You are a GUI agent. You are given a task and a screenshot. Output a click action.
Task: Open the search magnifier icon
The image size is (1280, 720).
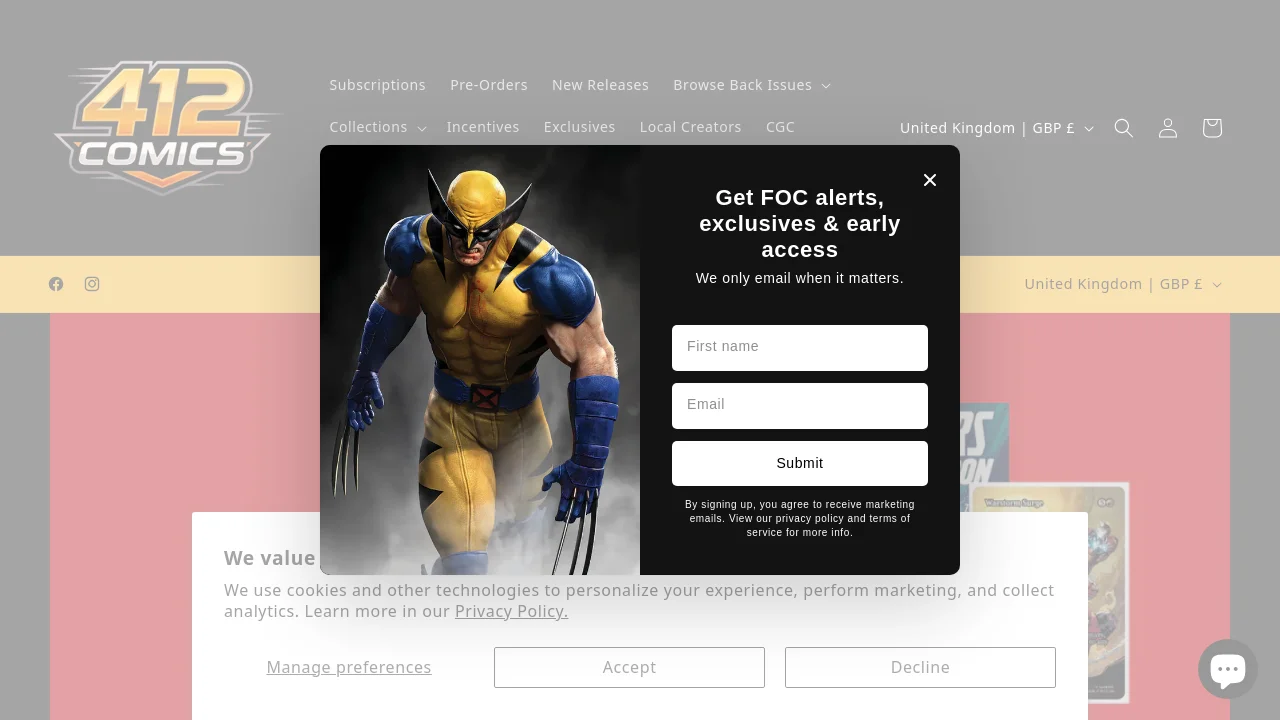point(1124,128)
